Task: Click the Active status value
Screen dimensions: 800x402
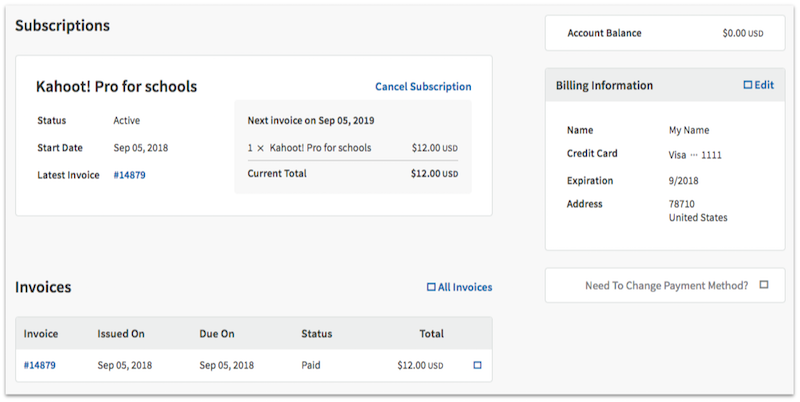Action: click(127, 120)
